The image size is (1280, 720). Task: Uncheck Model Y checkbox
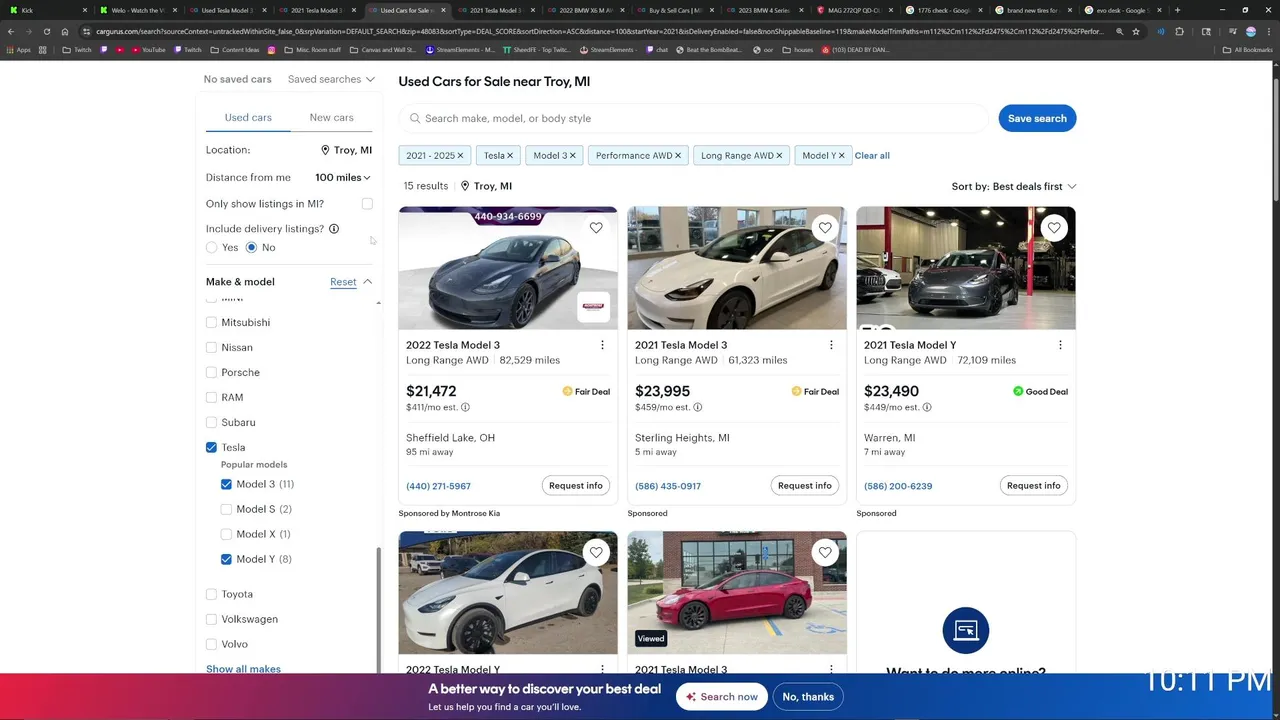(x=226, y=559)
